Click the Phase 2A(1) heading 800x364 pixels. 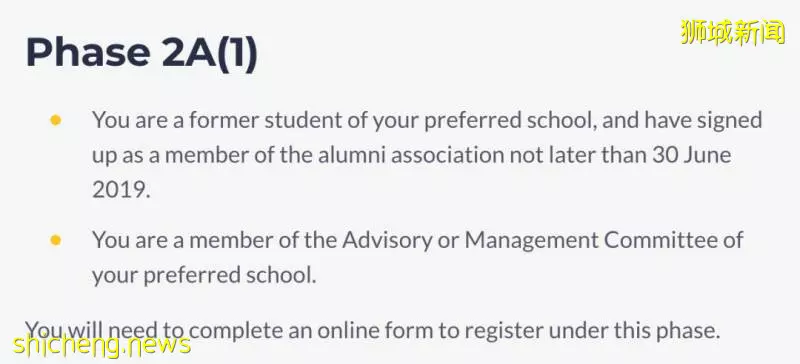point(142,53)
